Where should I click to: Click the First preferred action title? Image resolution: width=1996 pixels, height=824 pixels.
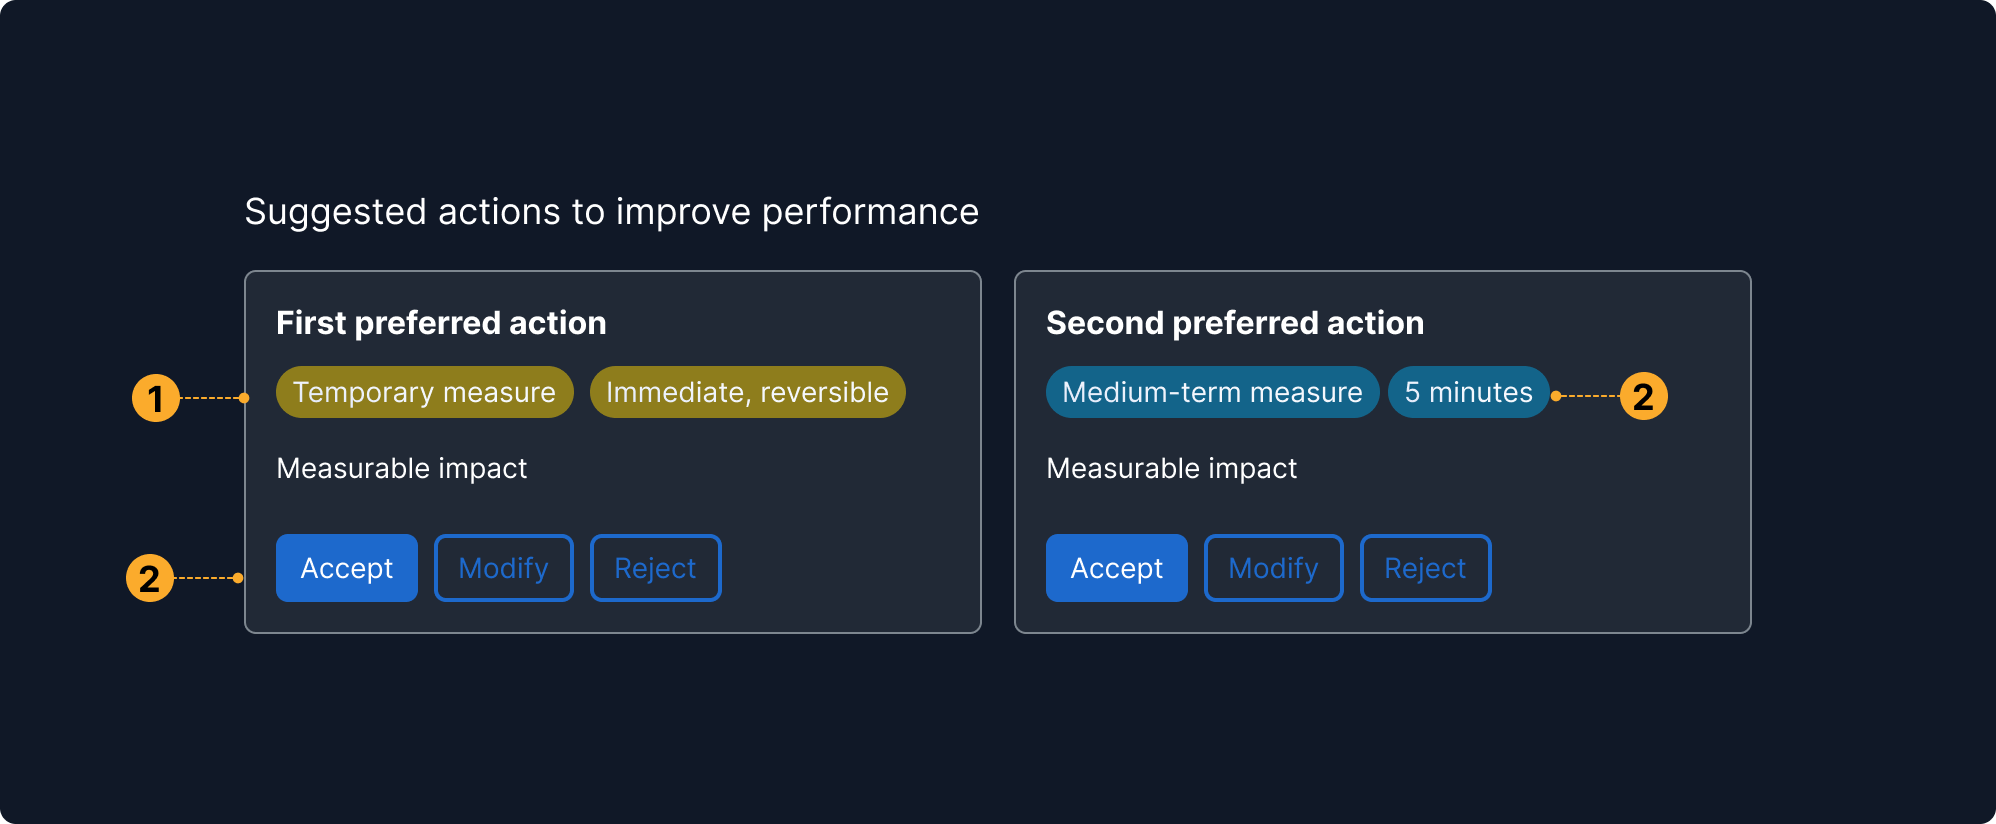441,323
